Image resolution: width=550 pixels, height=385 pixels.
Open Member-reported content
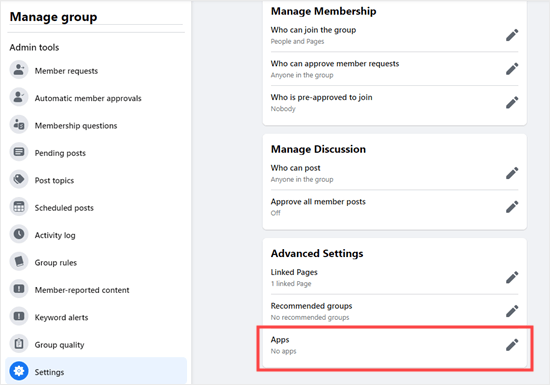(96, 290)
